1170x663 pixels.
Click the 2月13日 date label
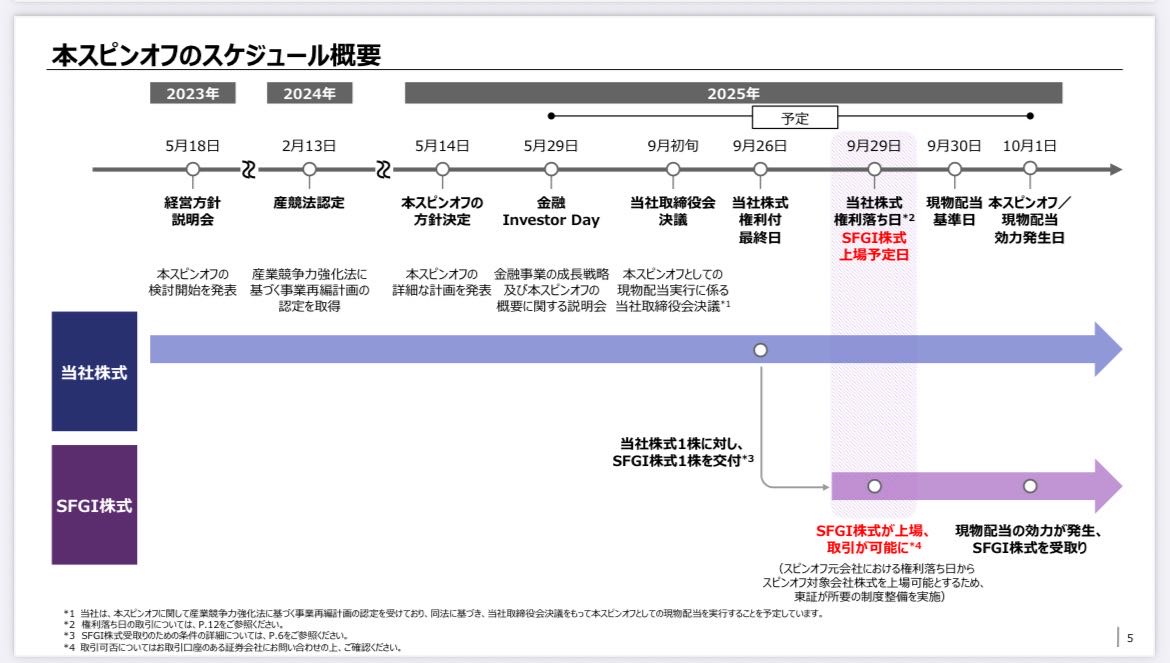(x=309, y=145)
